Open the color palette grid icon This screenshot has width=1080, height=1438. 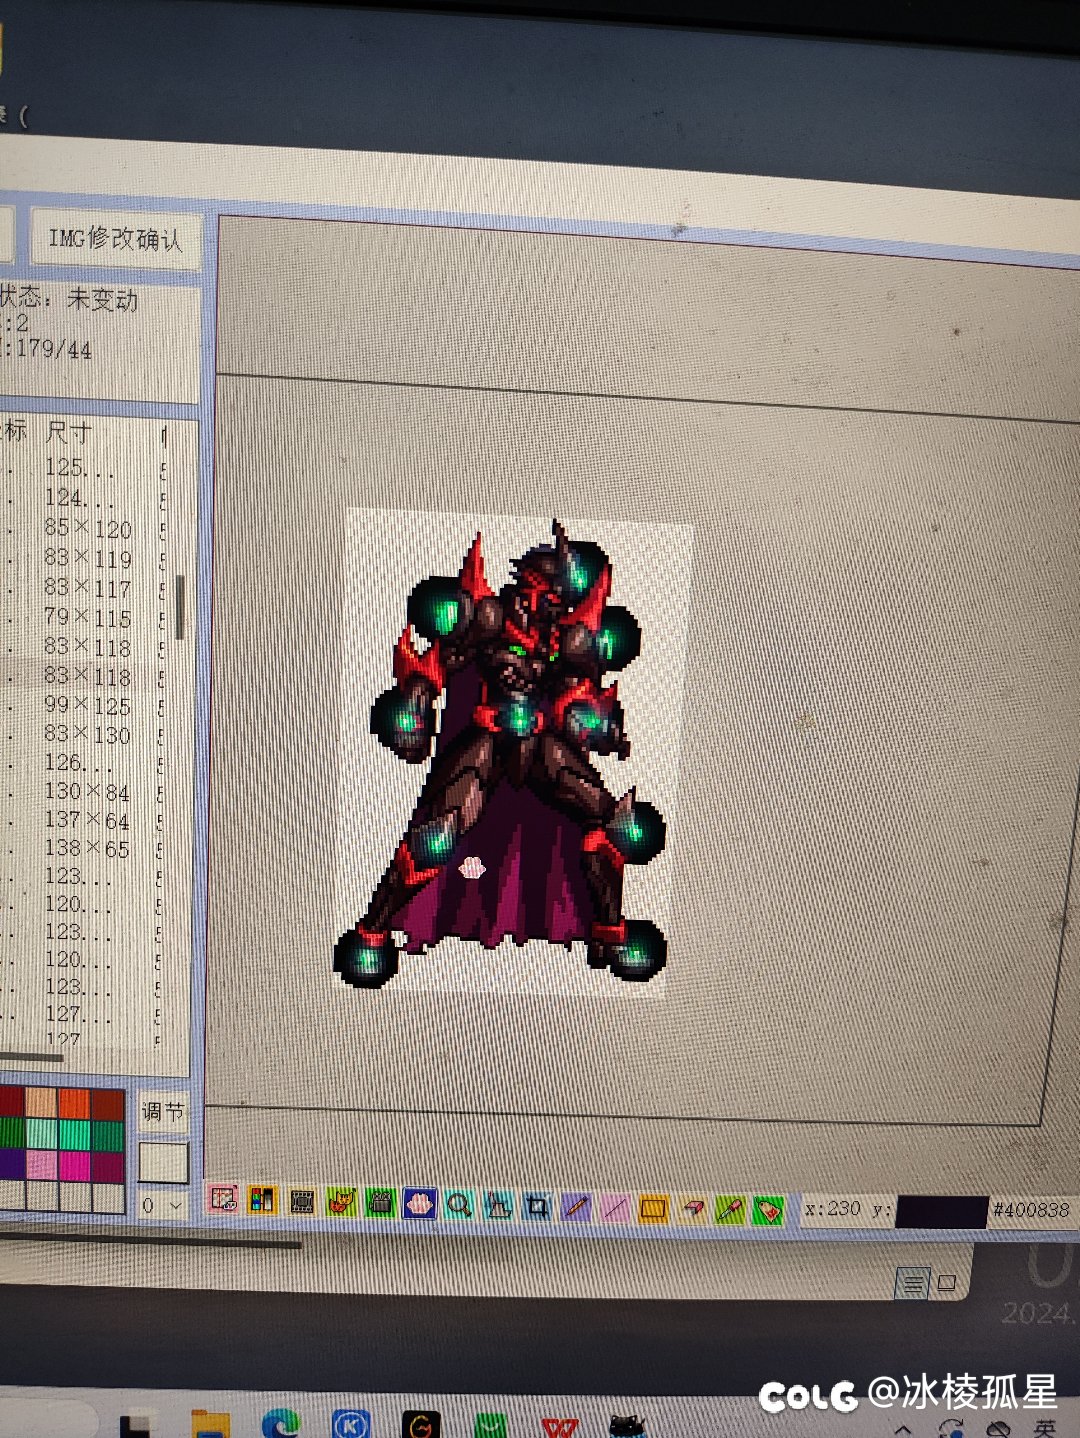[262, 1200]
